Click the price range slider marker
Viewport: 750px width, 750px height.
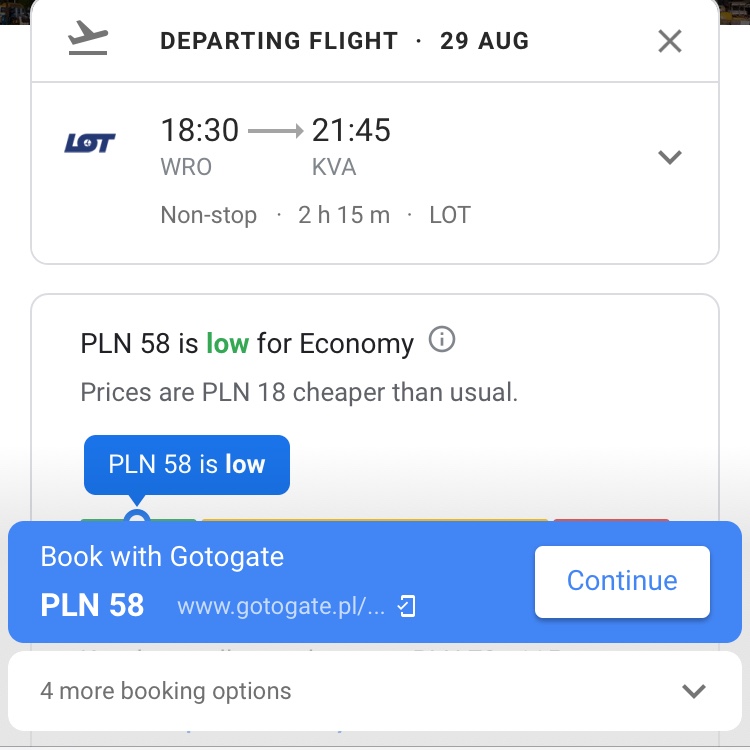137,517
